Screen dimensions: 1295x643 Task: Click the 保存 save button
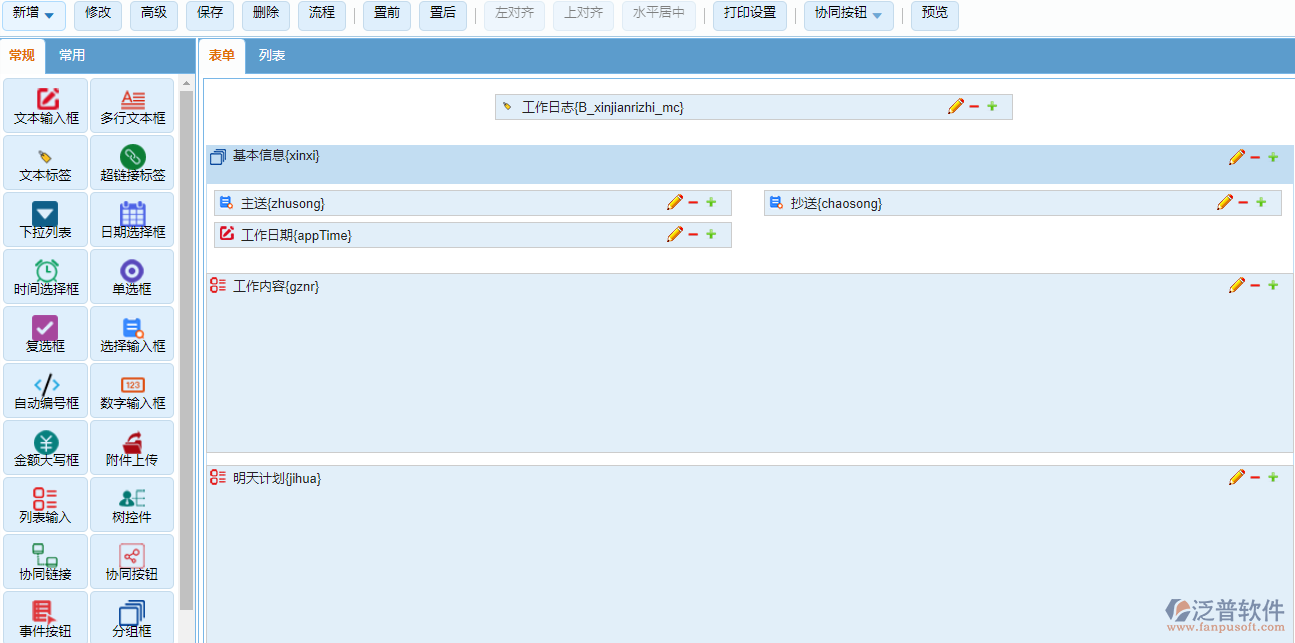point(209,15)
